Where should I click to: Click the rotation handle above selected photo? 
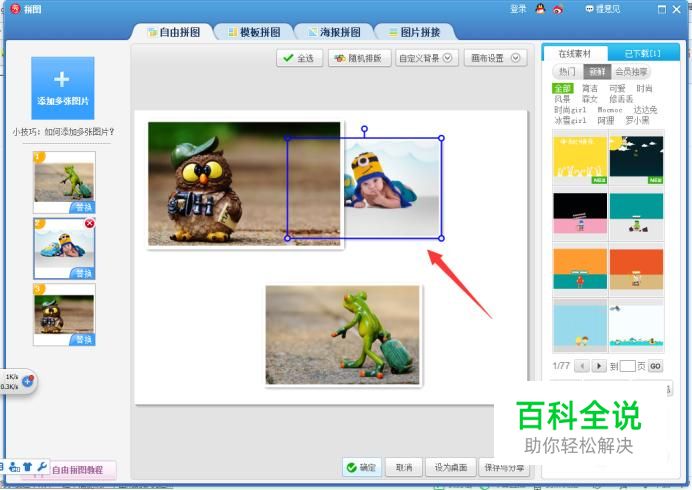point(364,129)
